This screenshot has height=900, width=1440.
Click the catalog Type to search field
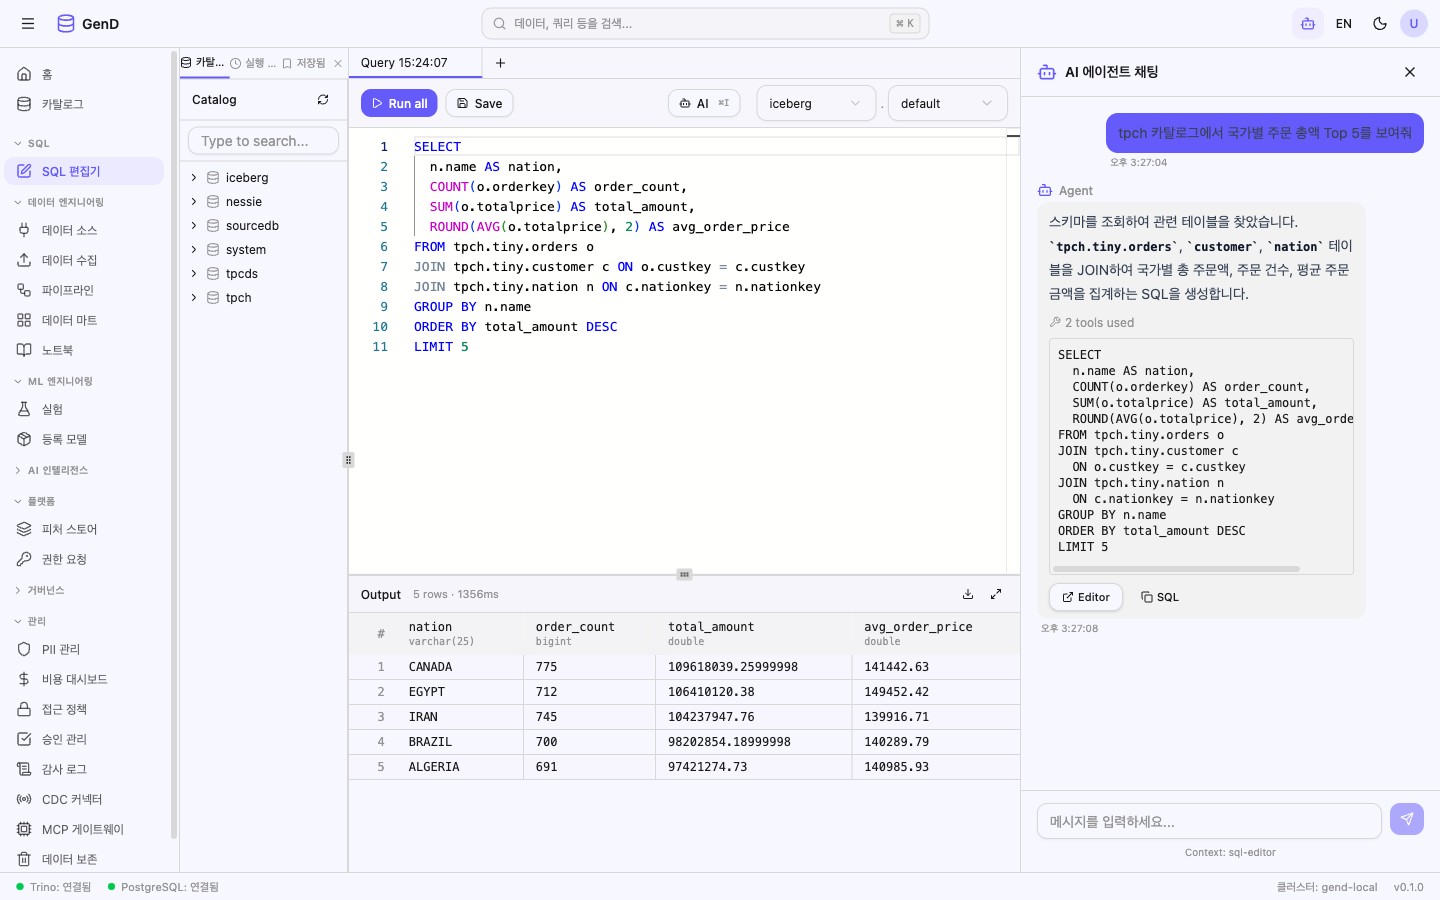pyautogui.click(x=263, y=141)
